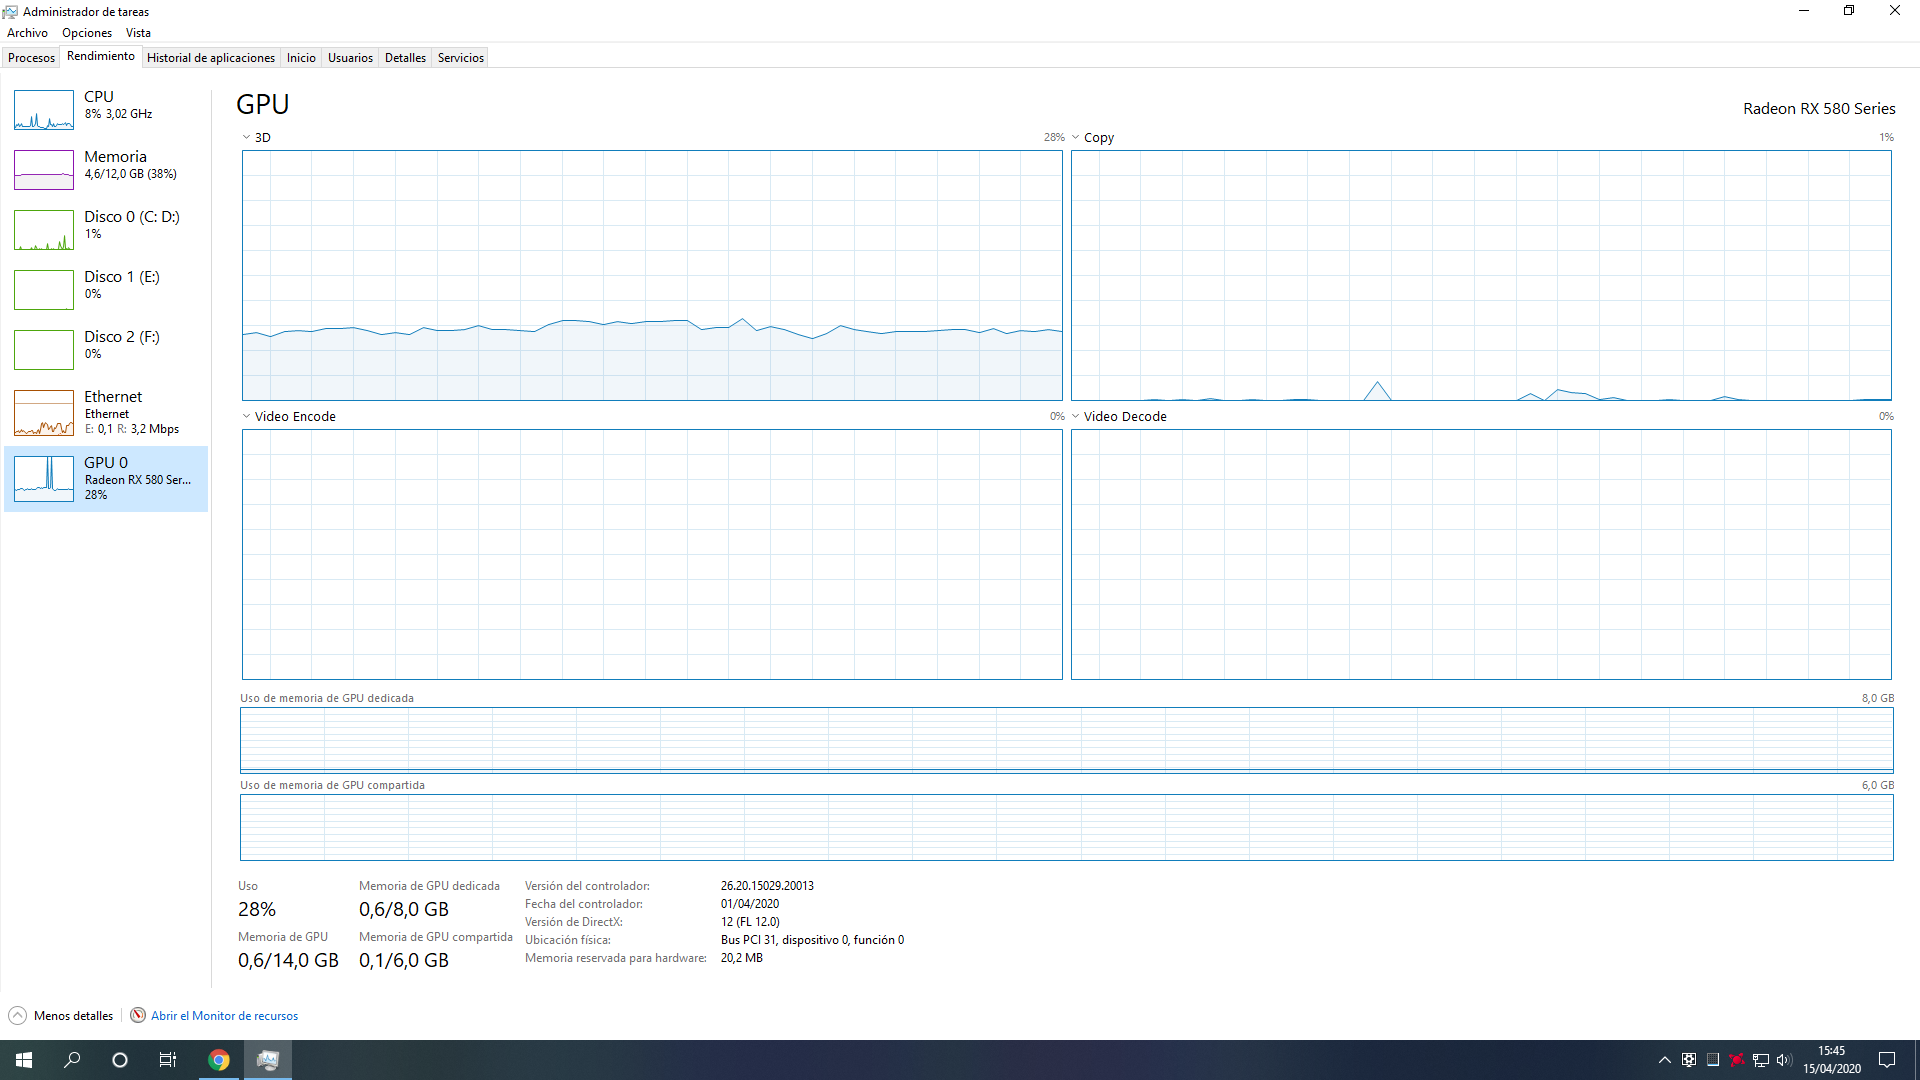Screen dimensions: 1920x1080
Task: Click the Chrome icon in the taskbar
Action: point(218,1060)
